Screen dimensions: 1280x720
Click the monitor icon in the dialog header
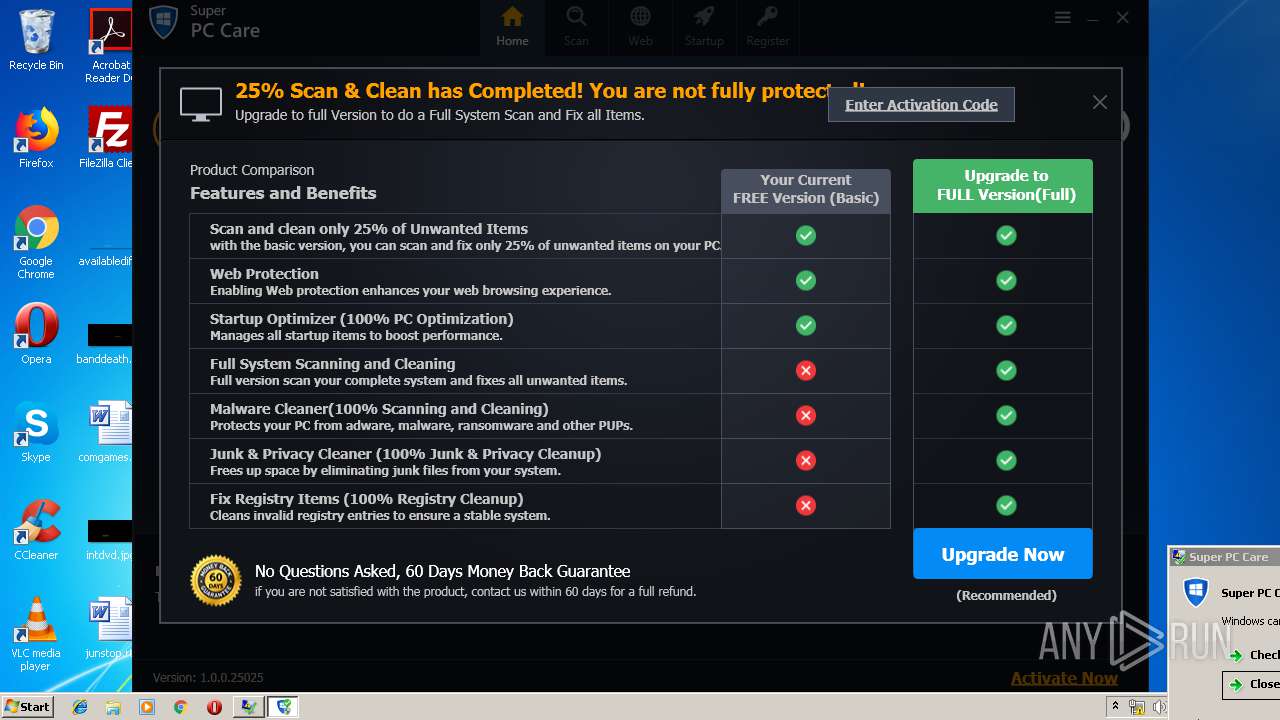(x=201, y=104)
